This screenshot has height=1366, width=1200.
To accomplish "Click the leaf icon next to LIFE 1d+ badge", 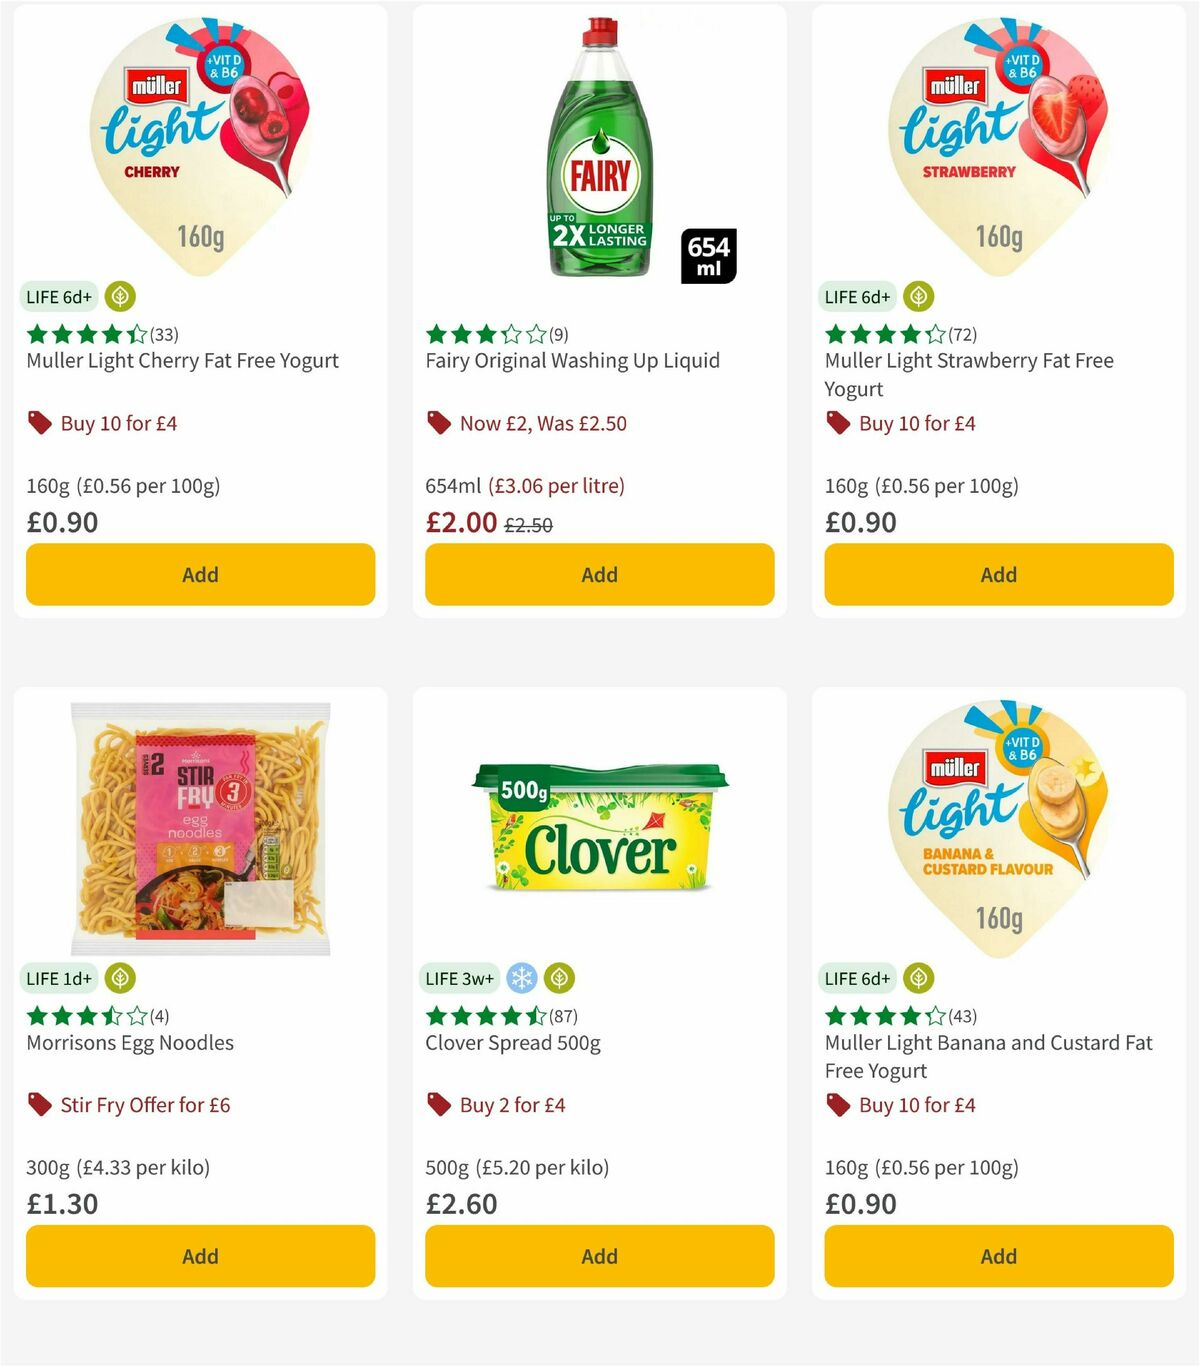I will pos(120,979).
